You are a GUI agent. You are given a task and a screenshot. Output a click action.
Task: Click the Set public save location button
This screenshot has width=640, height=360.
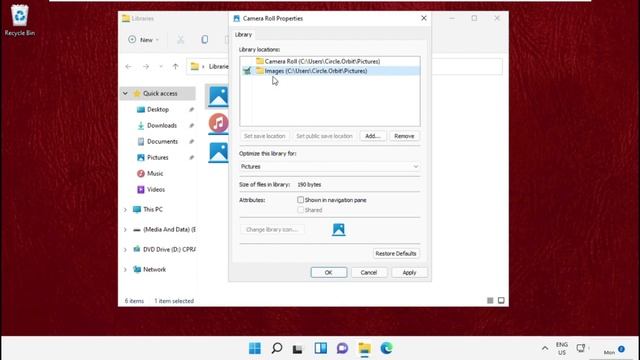click(324, 136)
